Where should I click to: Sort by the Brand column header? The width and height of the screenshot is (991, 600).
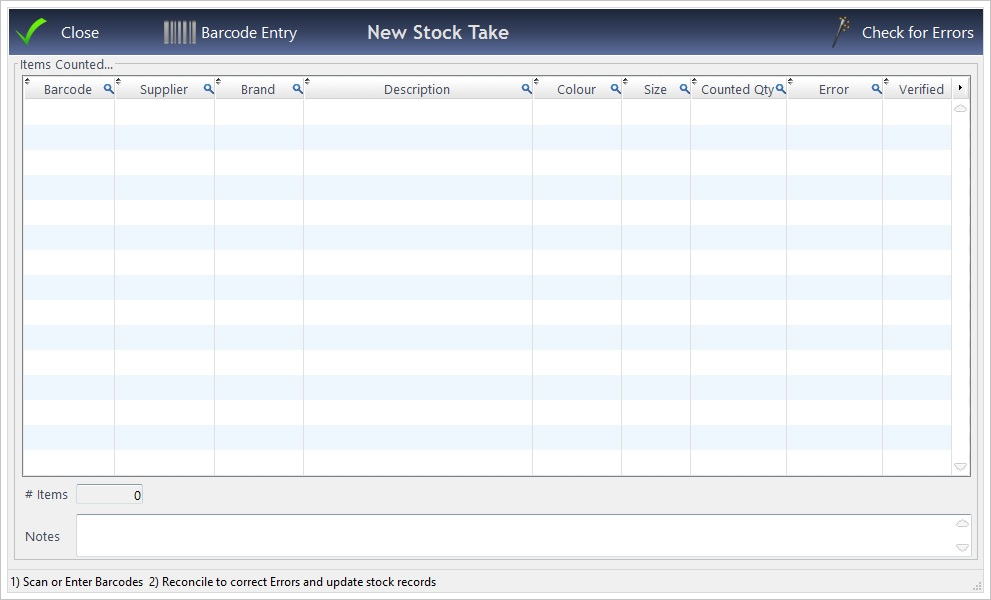[x=258, y=90]
